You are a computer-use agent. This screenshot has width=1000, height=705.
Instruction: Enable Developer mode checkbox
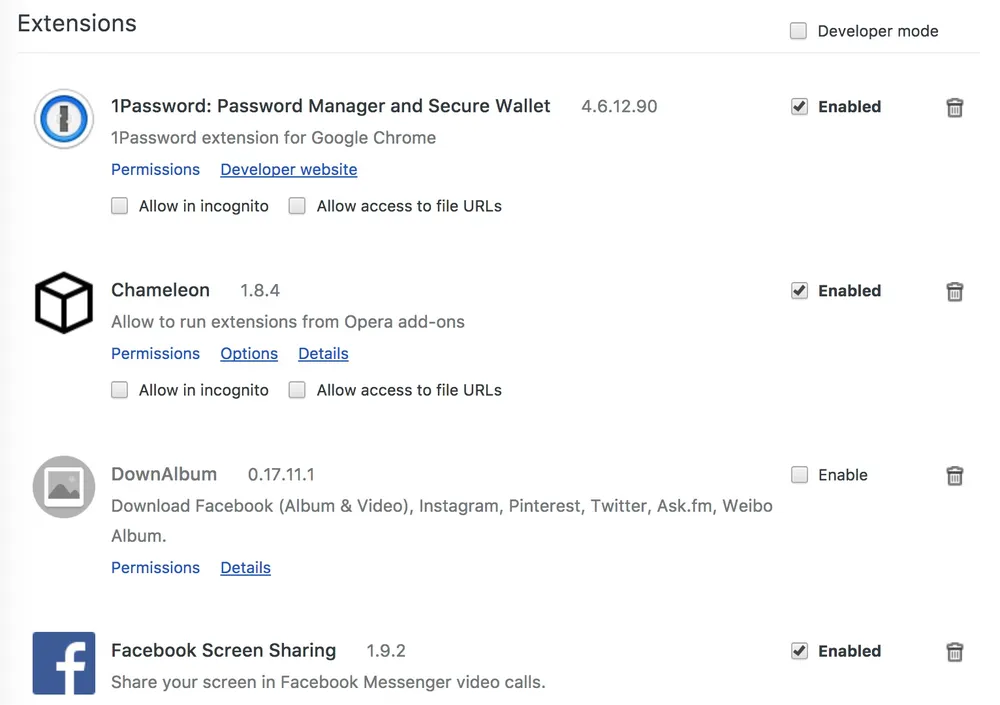point(798,31)
